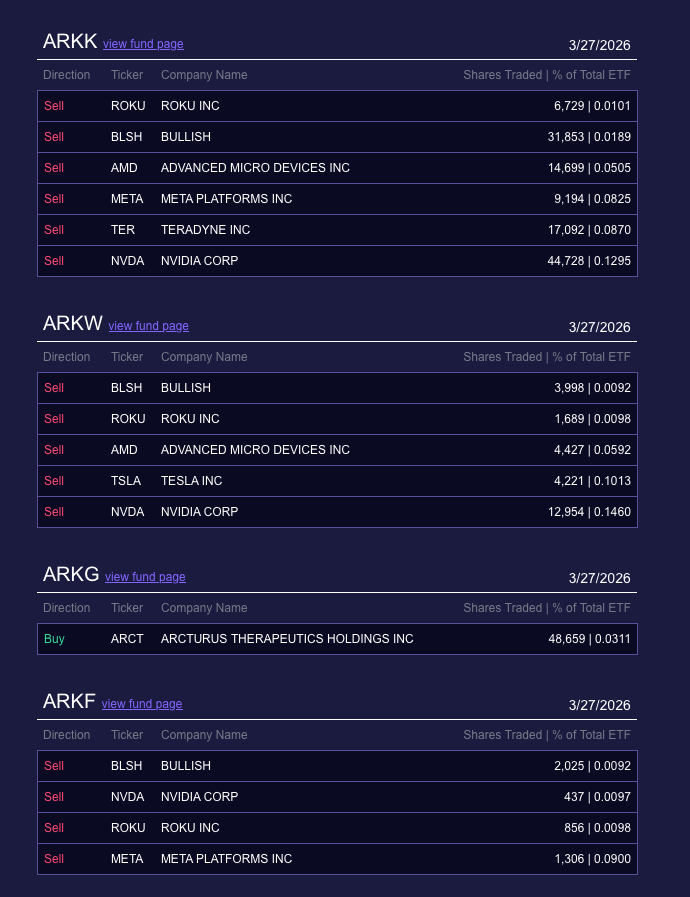Click the Buy direction label
Image resolution: width=690 pixels, height=897 pixels.
[54, 639]
